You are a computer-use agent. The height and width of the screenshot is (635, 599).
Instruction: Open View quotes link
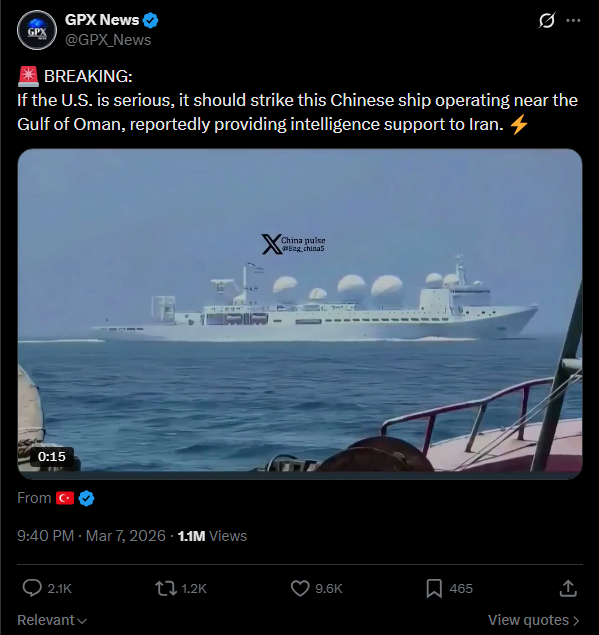tap(534, 620)
